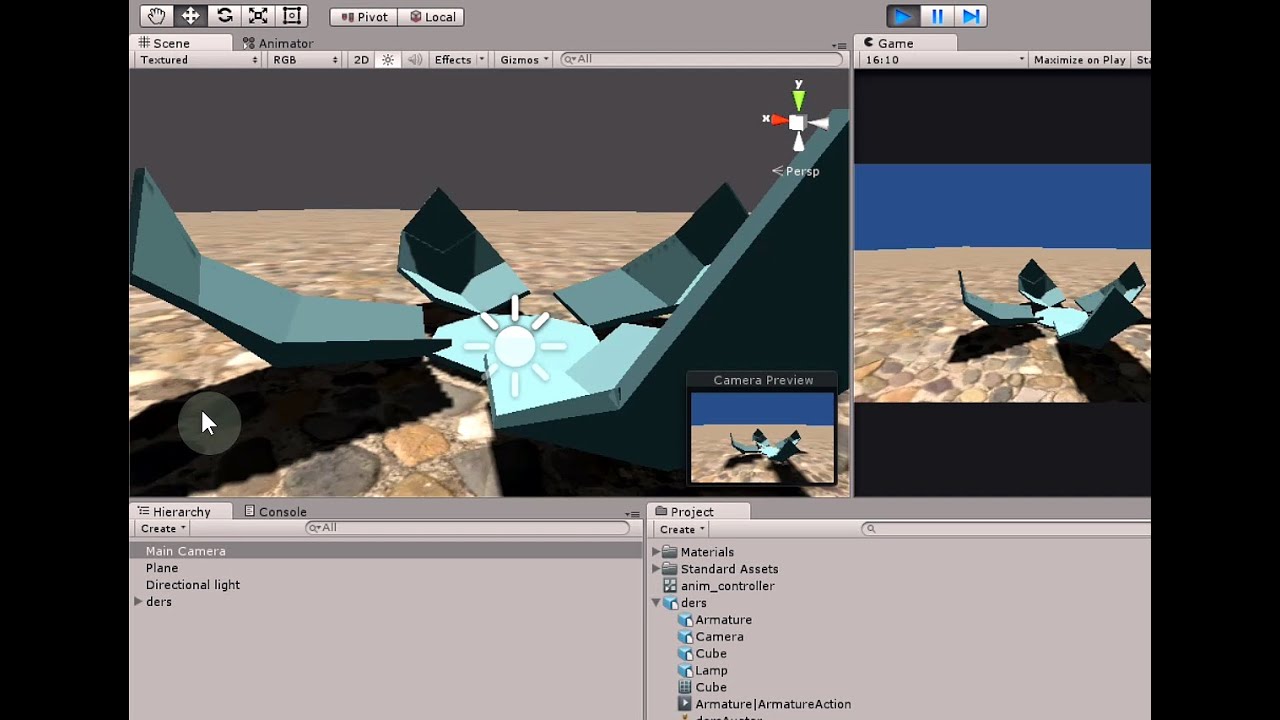Toggle 2D scene view mode
Image resolution: width=1280 pixels, height=720 pixels.
[x=361, y=60]
